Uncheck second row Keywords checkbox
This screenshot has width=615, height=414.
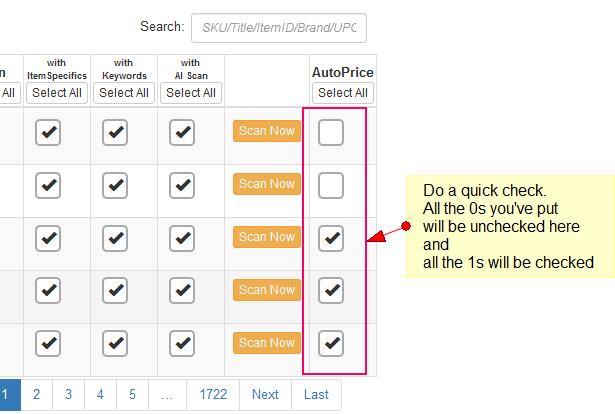pos(115,185)
